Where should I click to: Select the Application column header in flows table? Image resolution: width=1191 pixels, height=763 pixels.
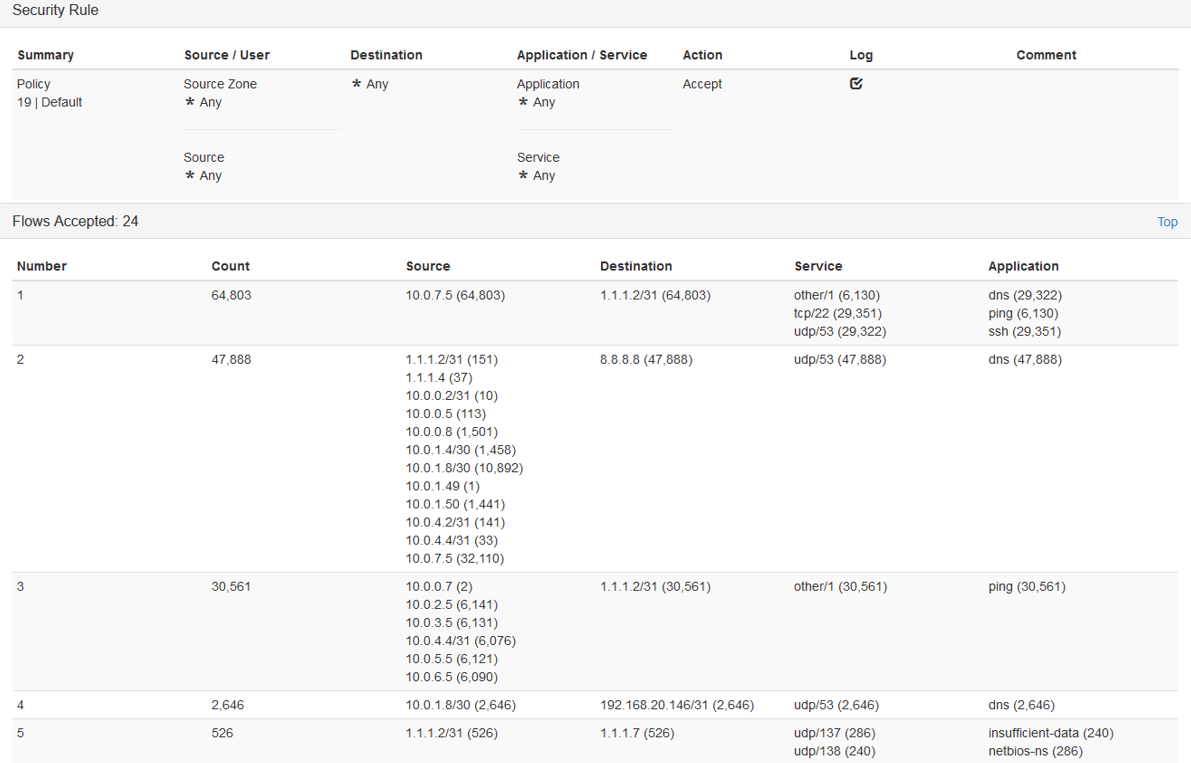coord(1023,266)
